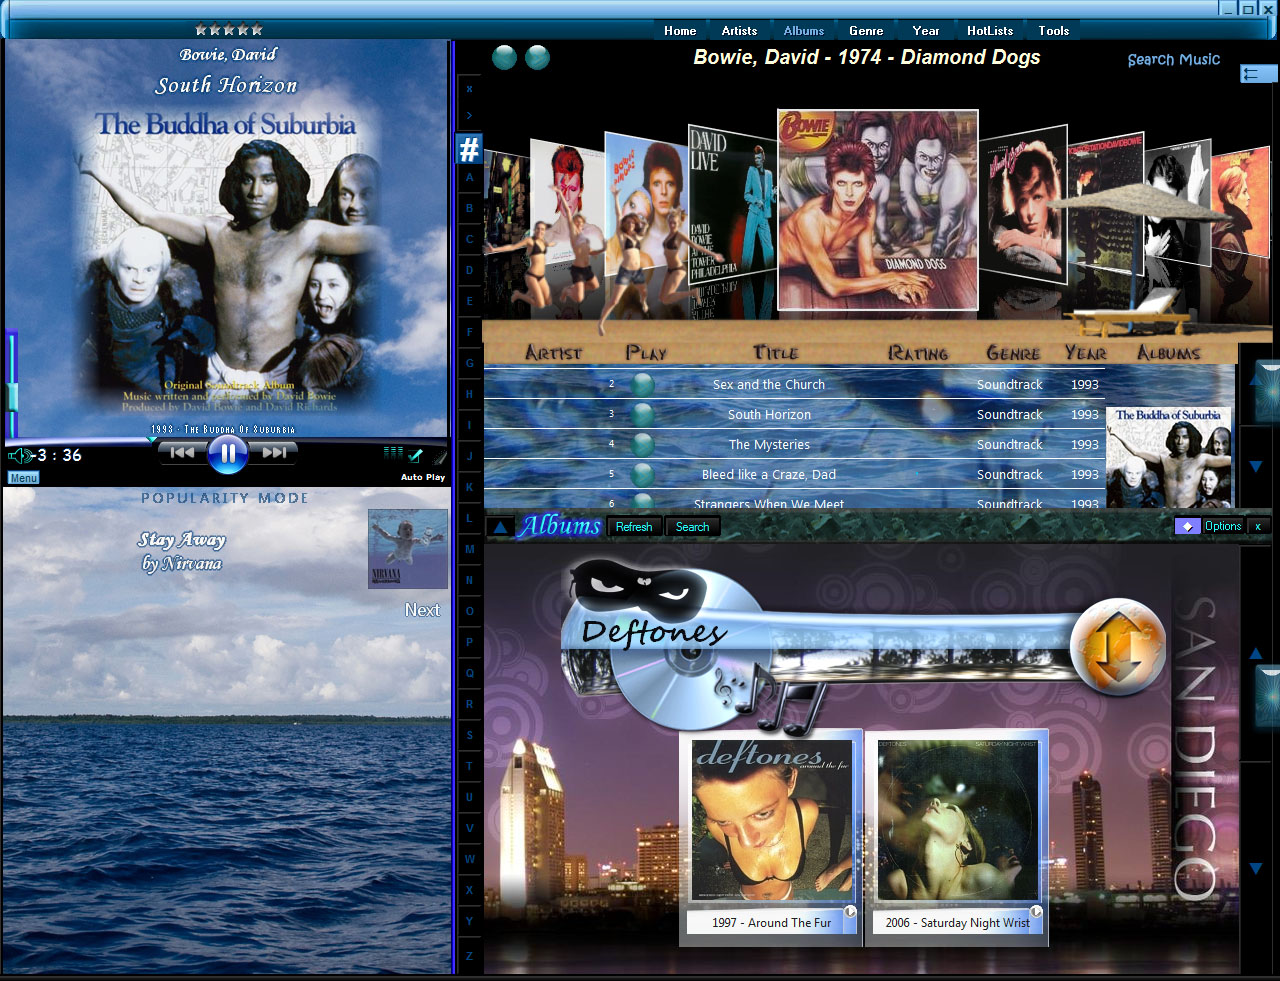Screen dimensions: 1280x981
Task: Click the Deftones artist logo
Action: tap(653, 632)
